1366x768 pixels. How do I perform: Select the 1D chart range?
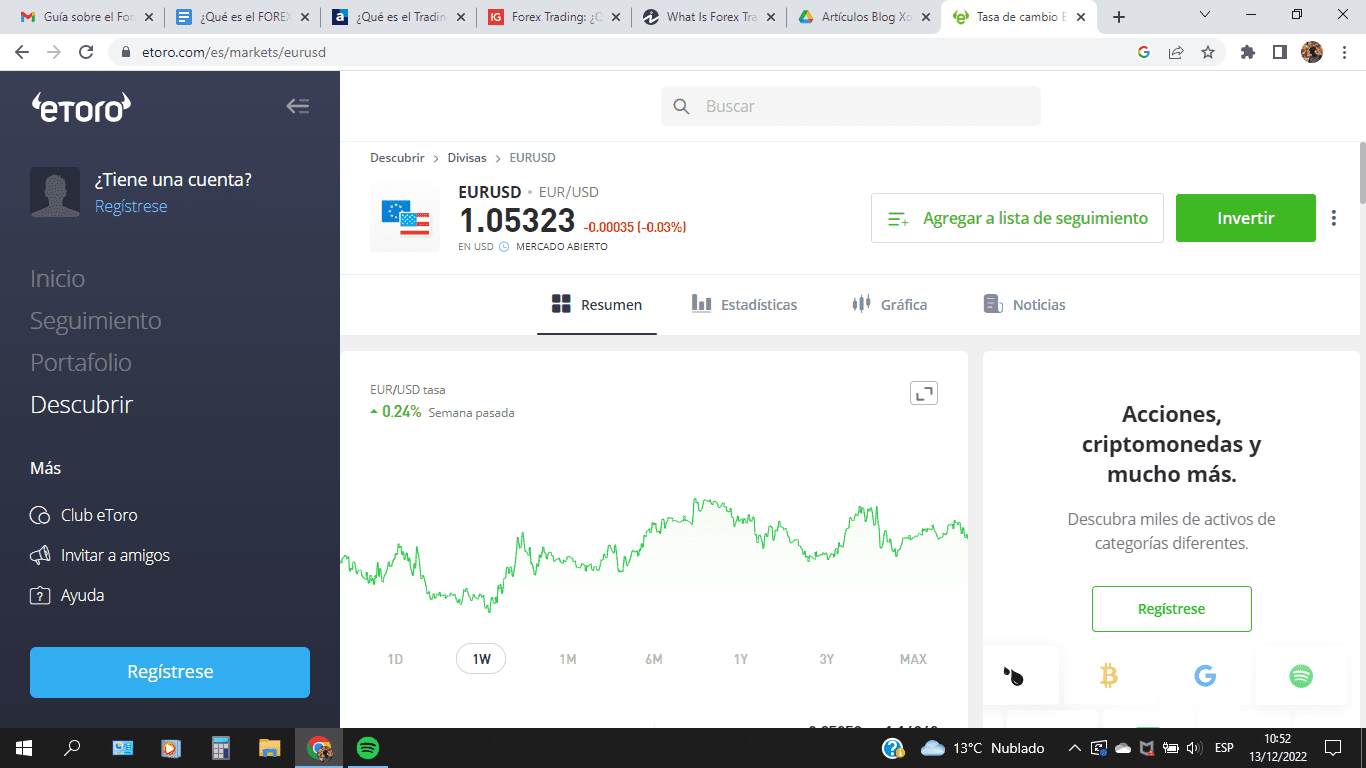(x=395, y=659)
